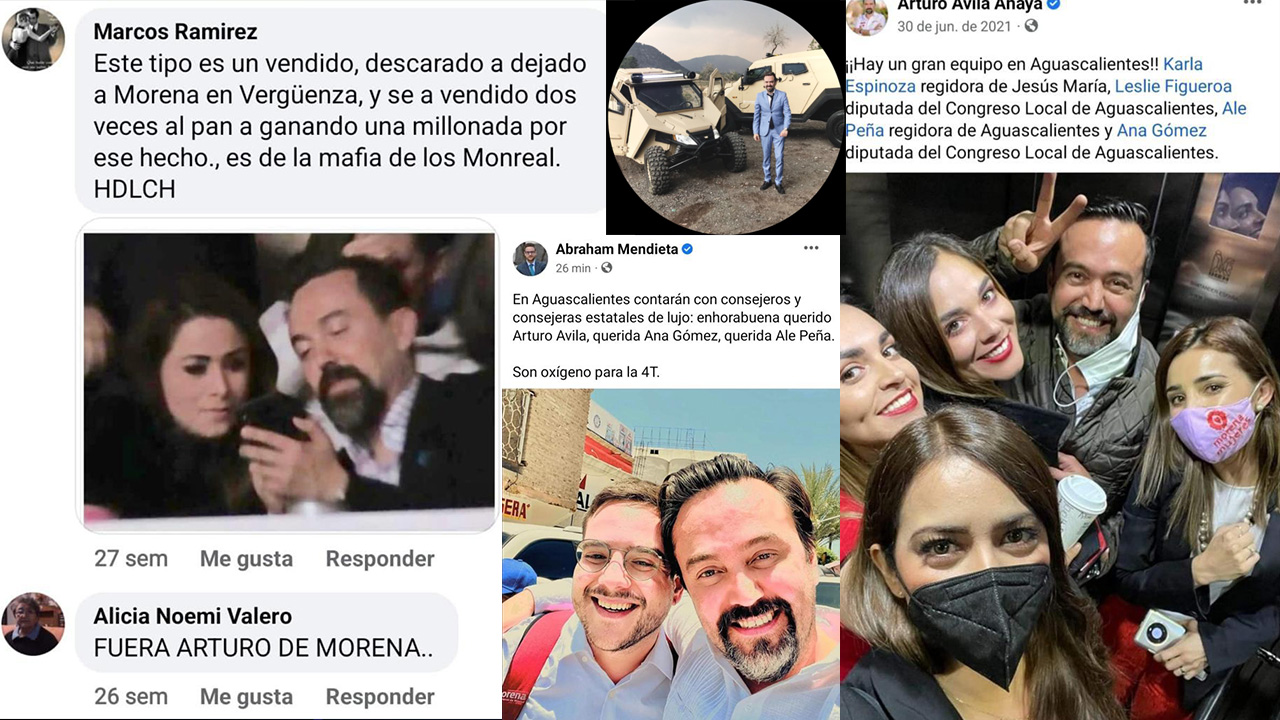Like Marcos Ramirez's comment with Me gusta

pyautogui.click(x=246, y=559)
